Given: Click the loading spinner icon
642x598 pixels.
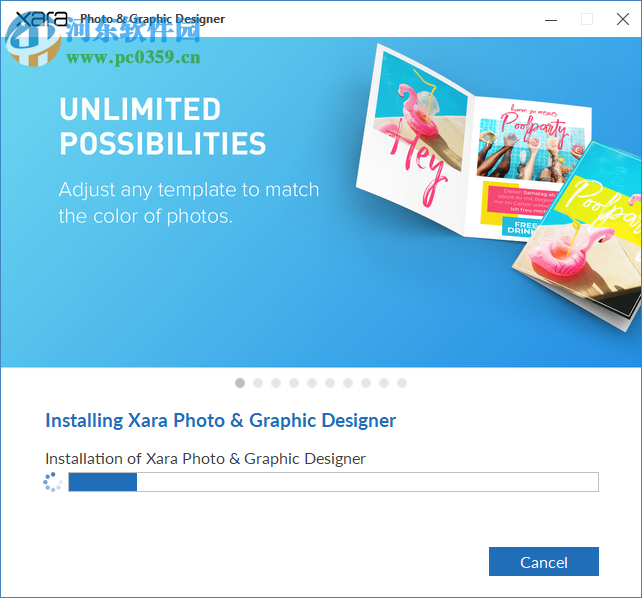Looking at the screenshot, I should [53, 482].
